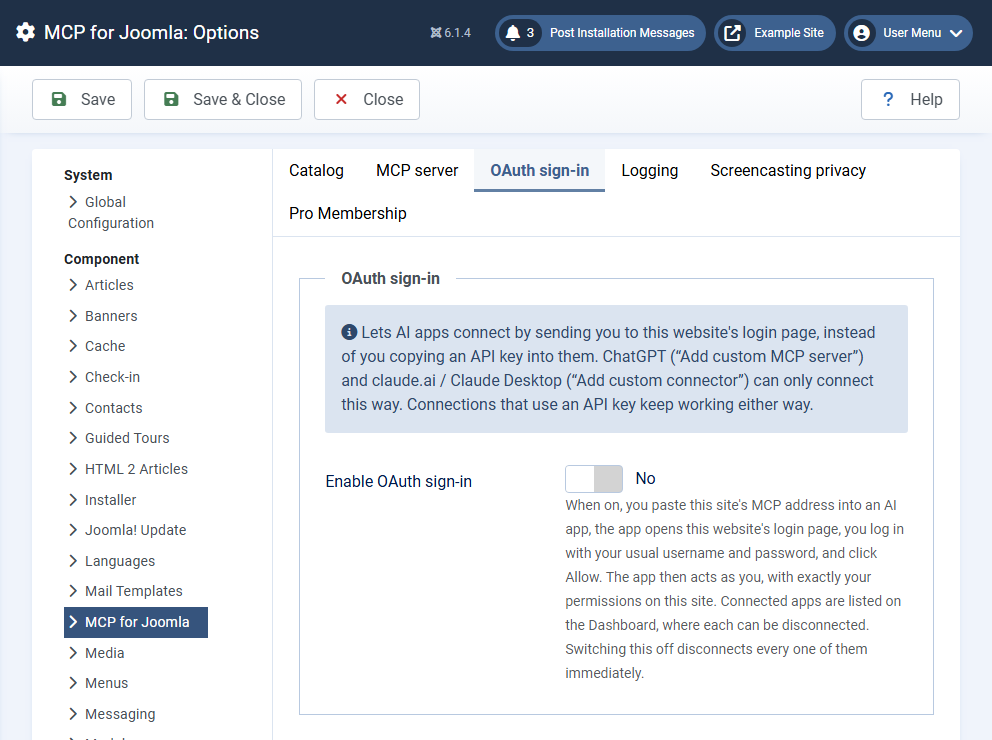Screen dimensions: 992x740
Task: Click the OAuth sign-in fieldset legend
Action: tap(390, 278)
